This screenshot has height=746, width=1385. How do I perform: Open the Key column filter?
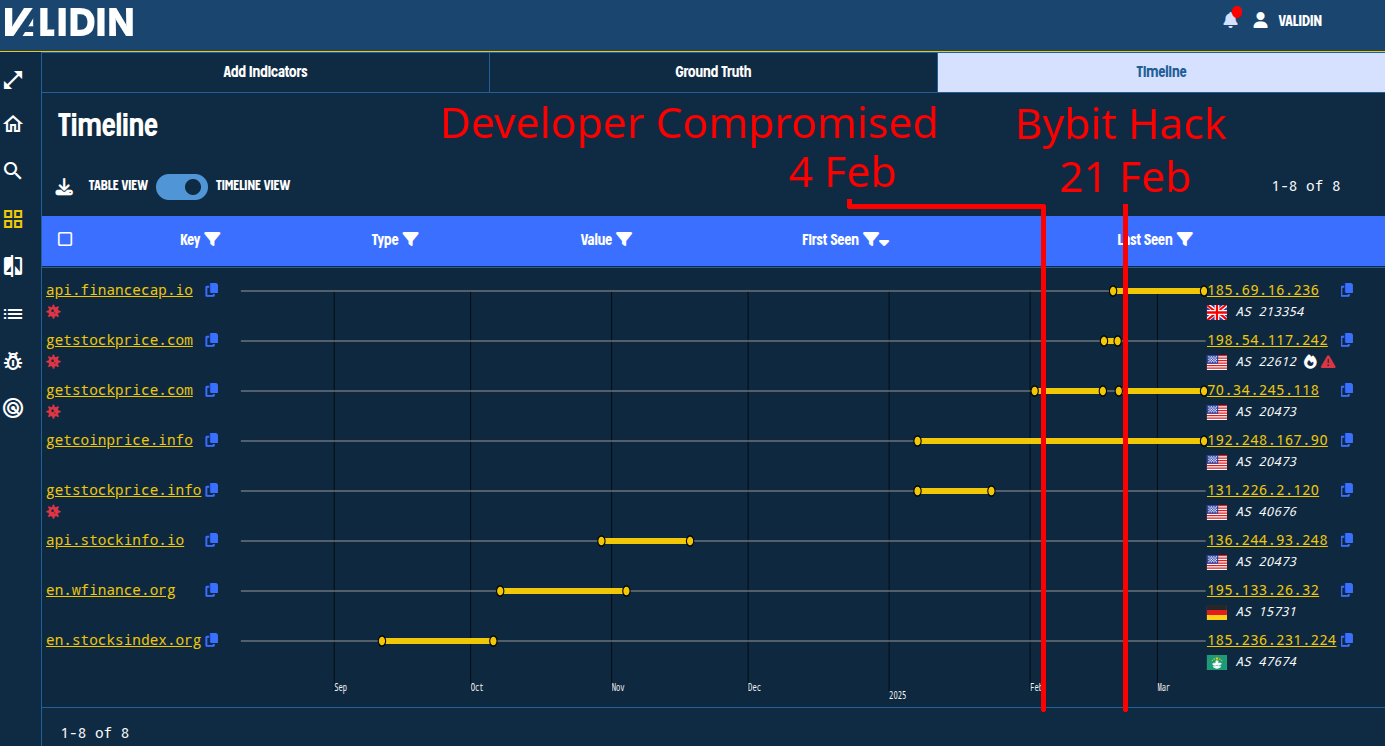pos(212,240)
